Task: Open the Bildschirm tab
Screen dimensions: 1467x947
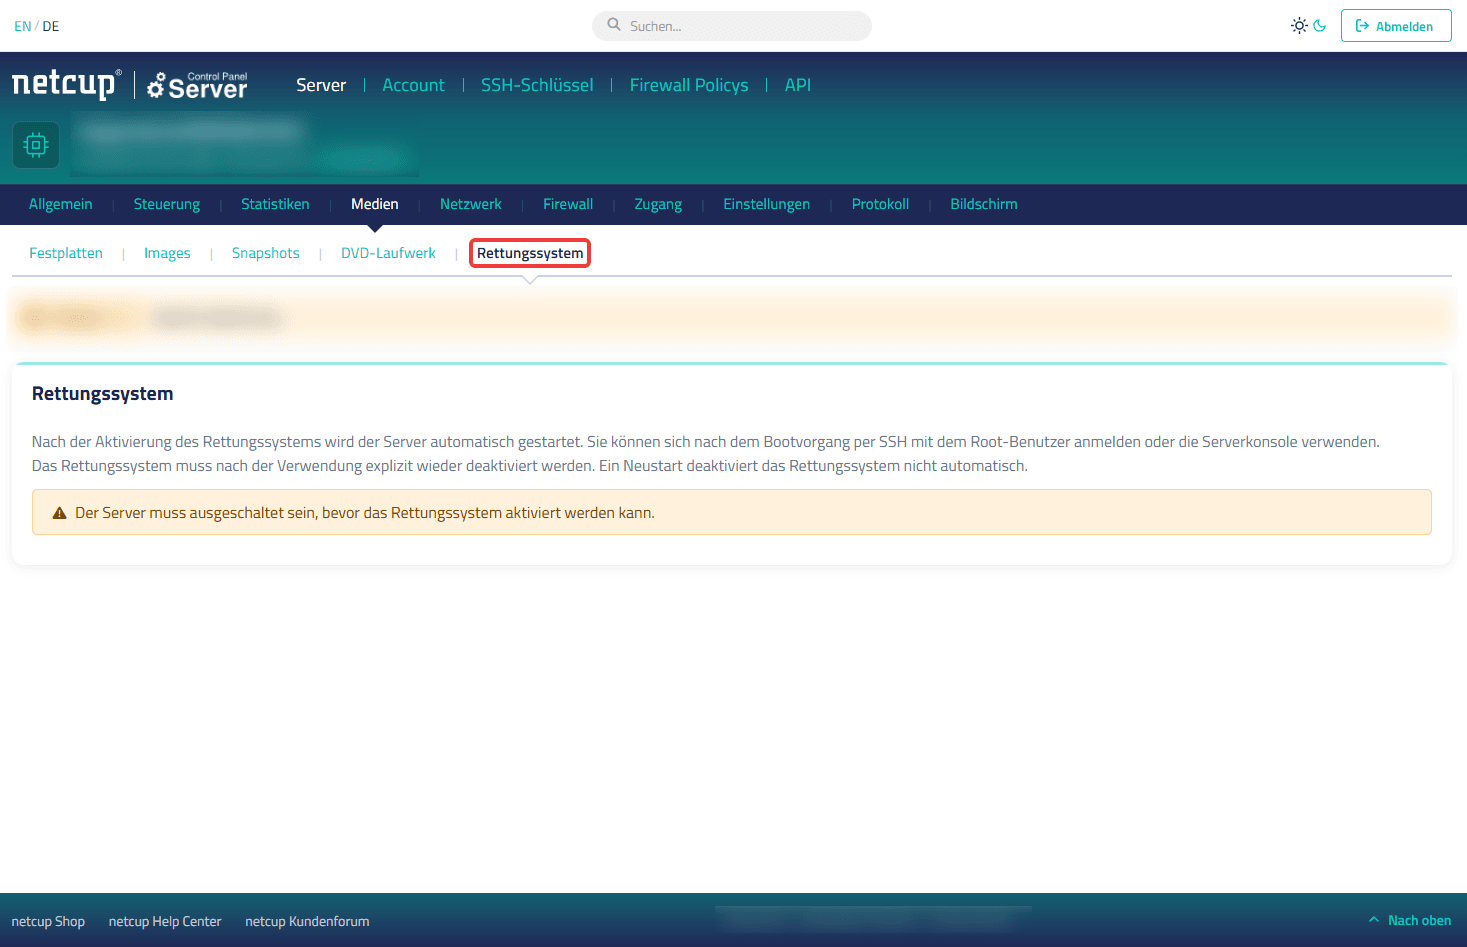Action: pyautogui.click(x=984, y=204)
